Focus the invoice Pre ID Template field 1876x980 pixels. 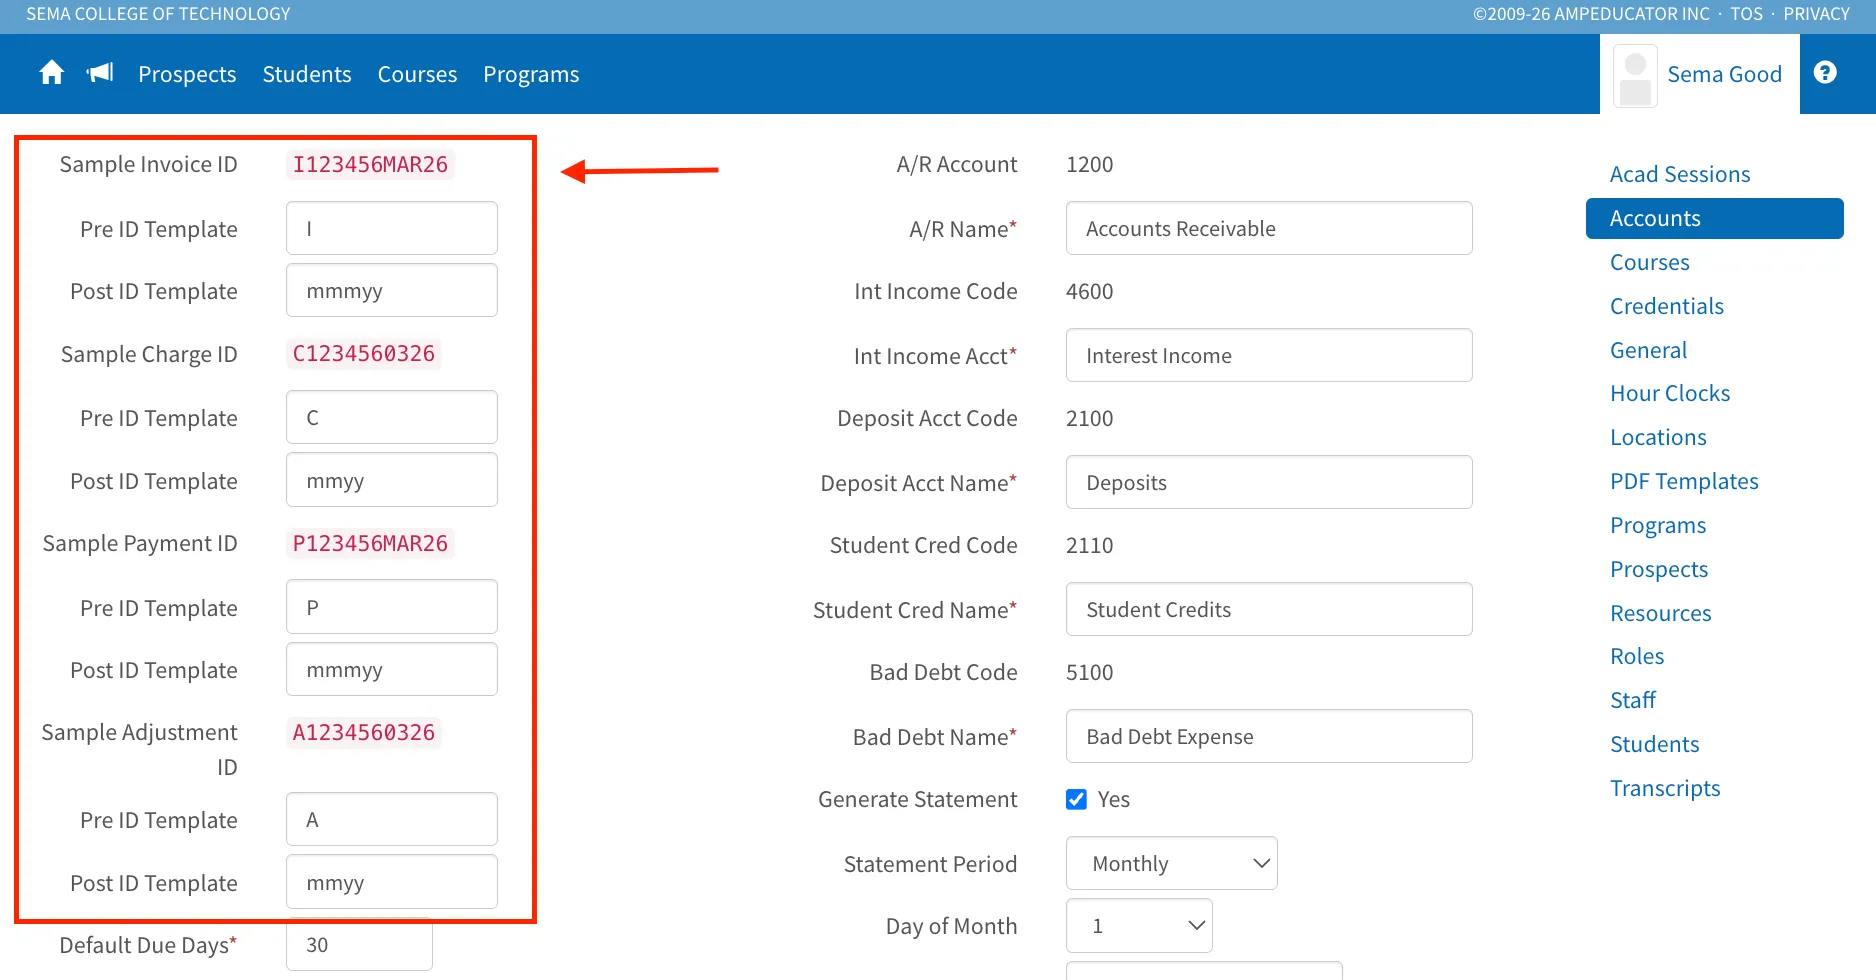point(392,228)
